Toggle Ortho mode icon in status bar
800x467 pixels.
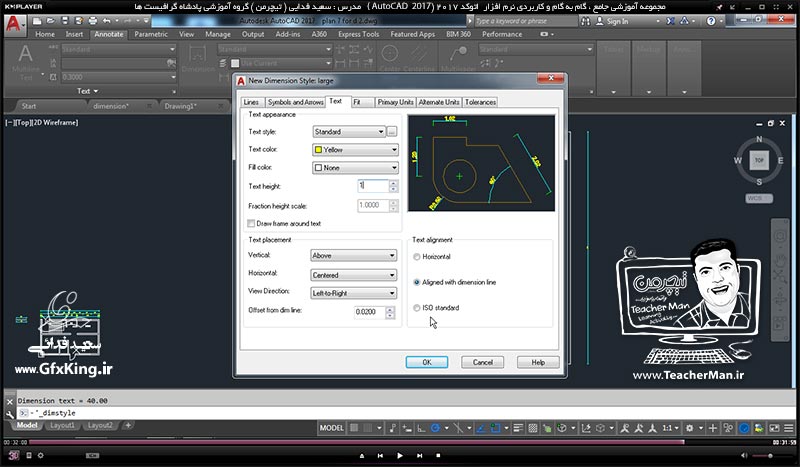[421, 428]
